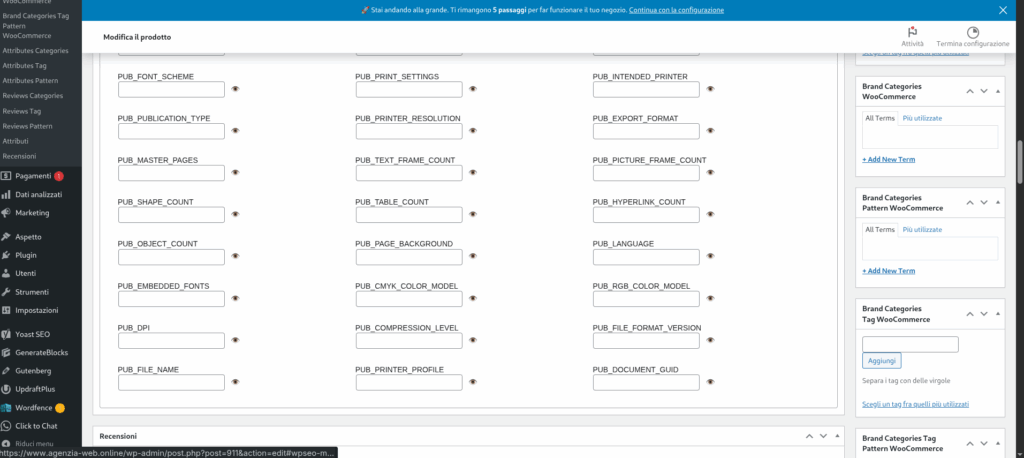Click the Pagamenti red notification badge
Screen dimensions: 1024x458
59,176
